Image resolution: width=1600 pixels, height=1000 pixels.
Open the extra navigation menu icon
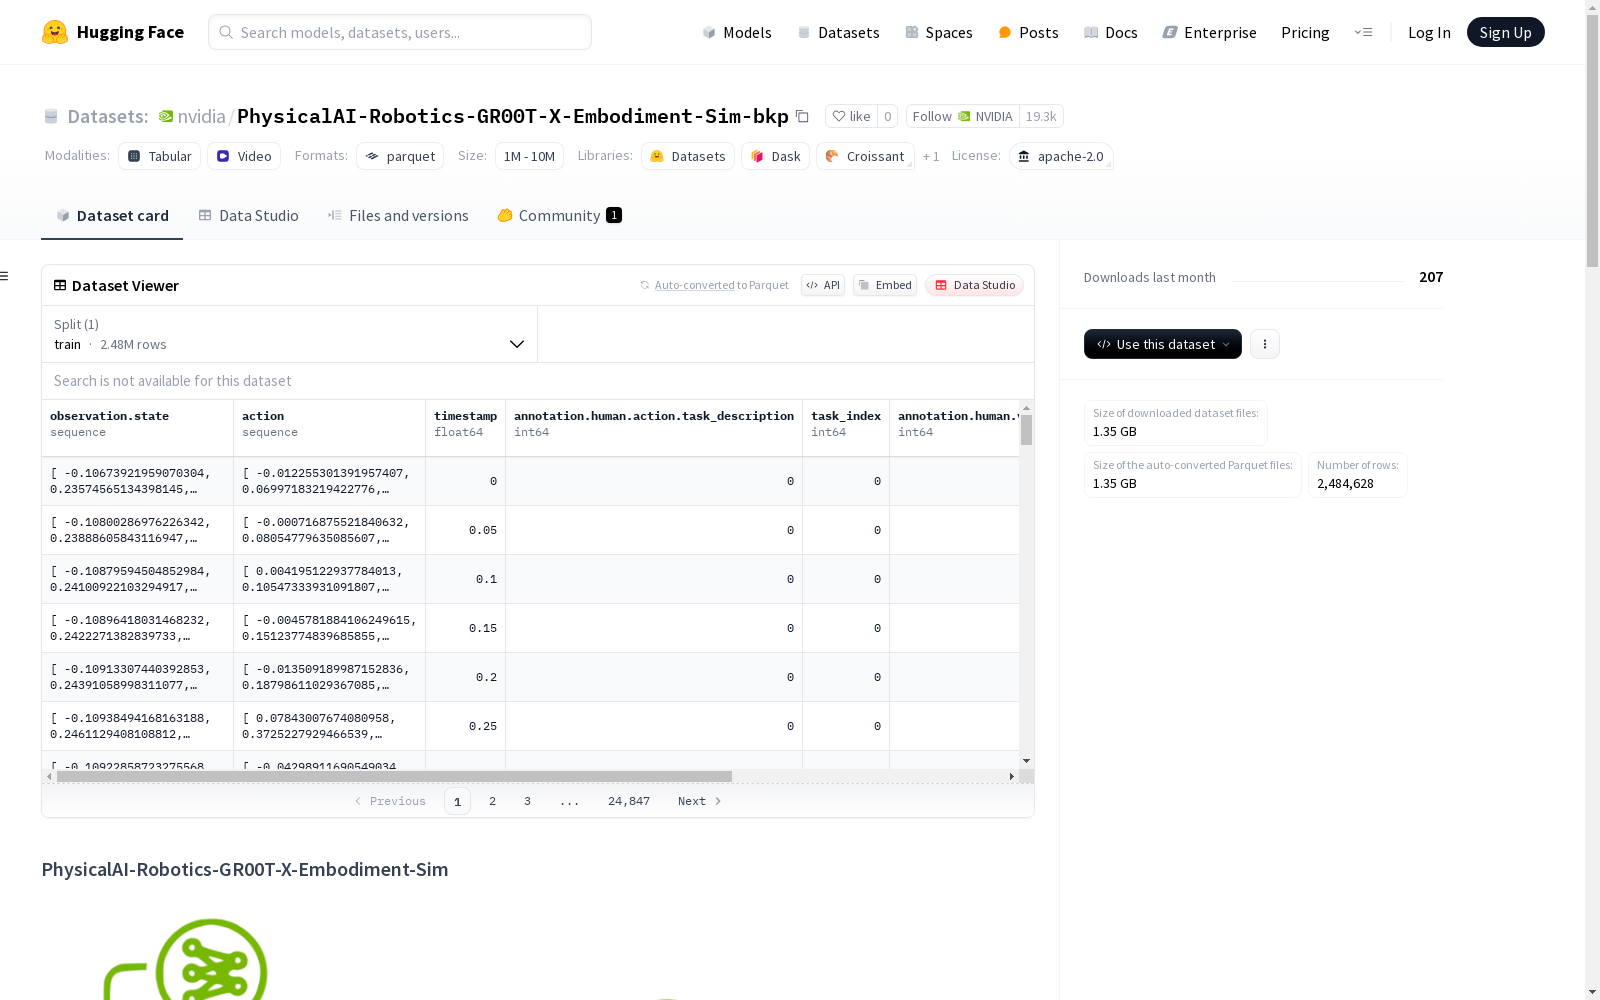pyautogui.click(x=1363, y=32)
